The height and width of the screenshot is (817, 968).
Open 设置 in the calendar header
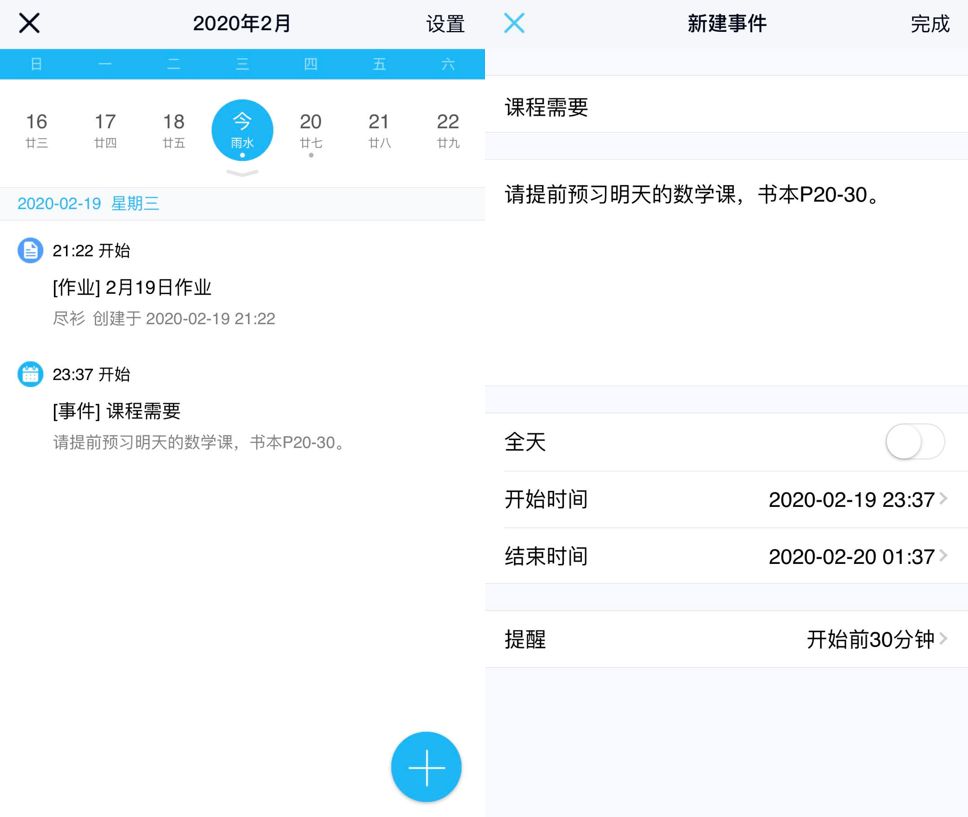point(445,24)
